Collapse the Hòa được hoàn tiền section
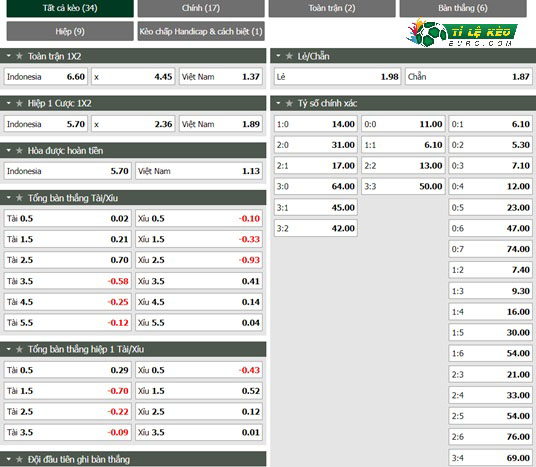 pyautogui.click(x=9, y=150)
